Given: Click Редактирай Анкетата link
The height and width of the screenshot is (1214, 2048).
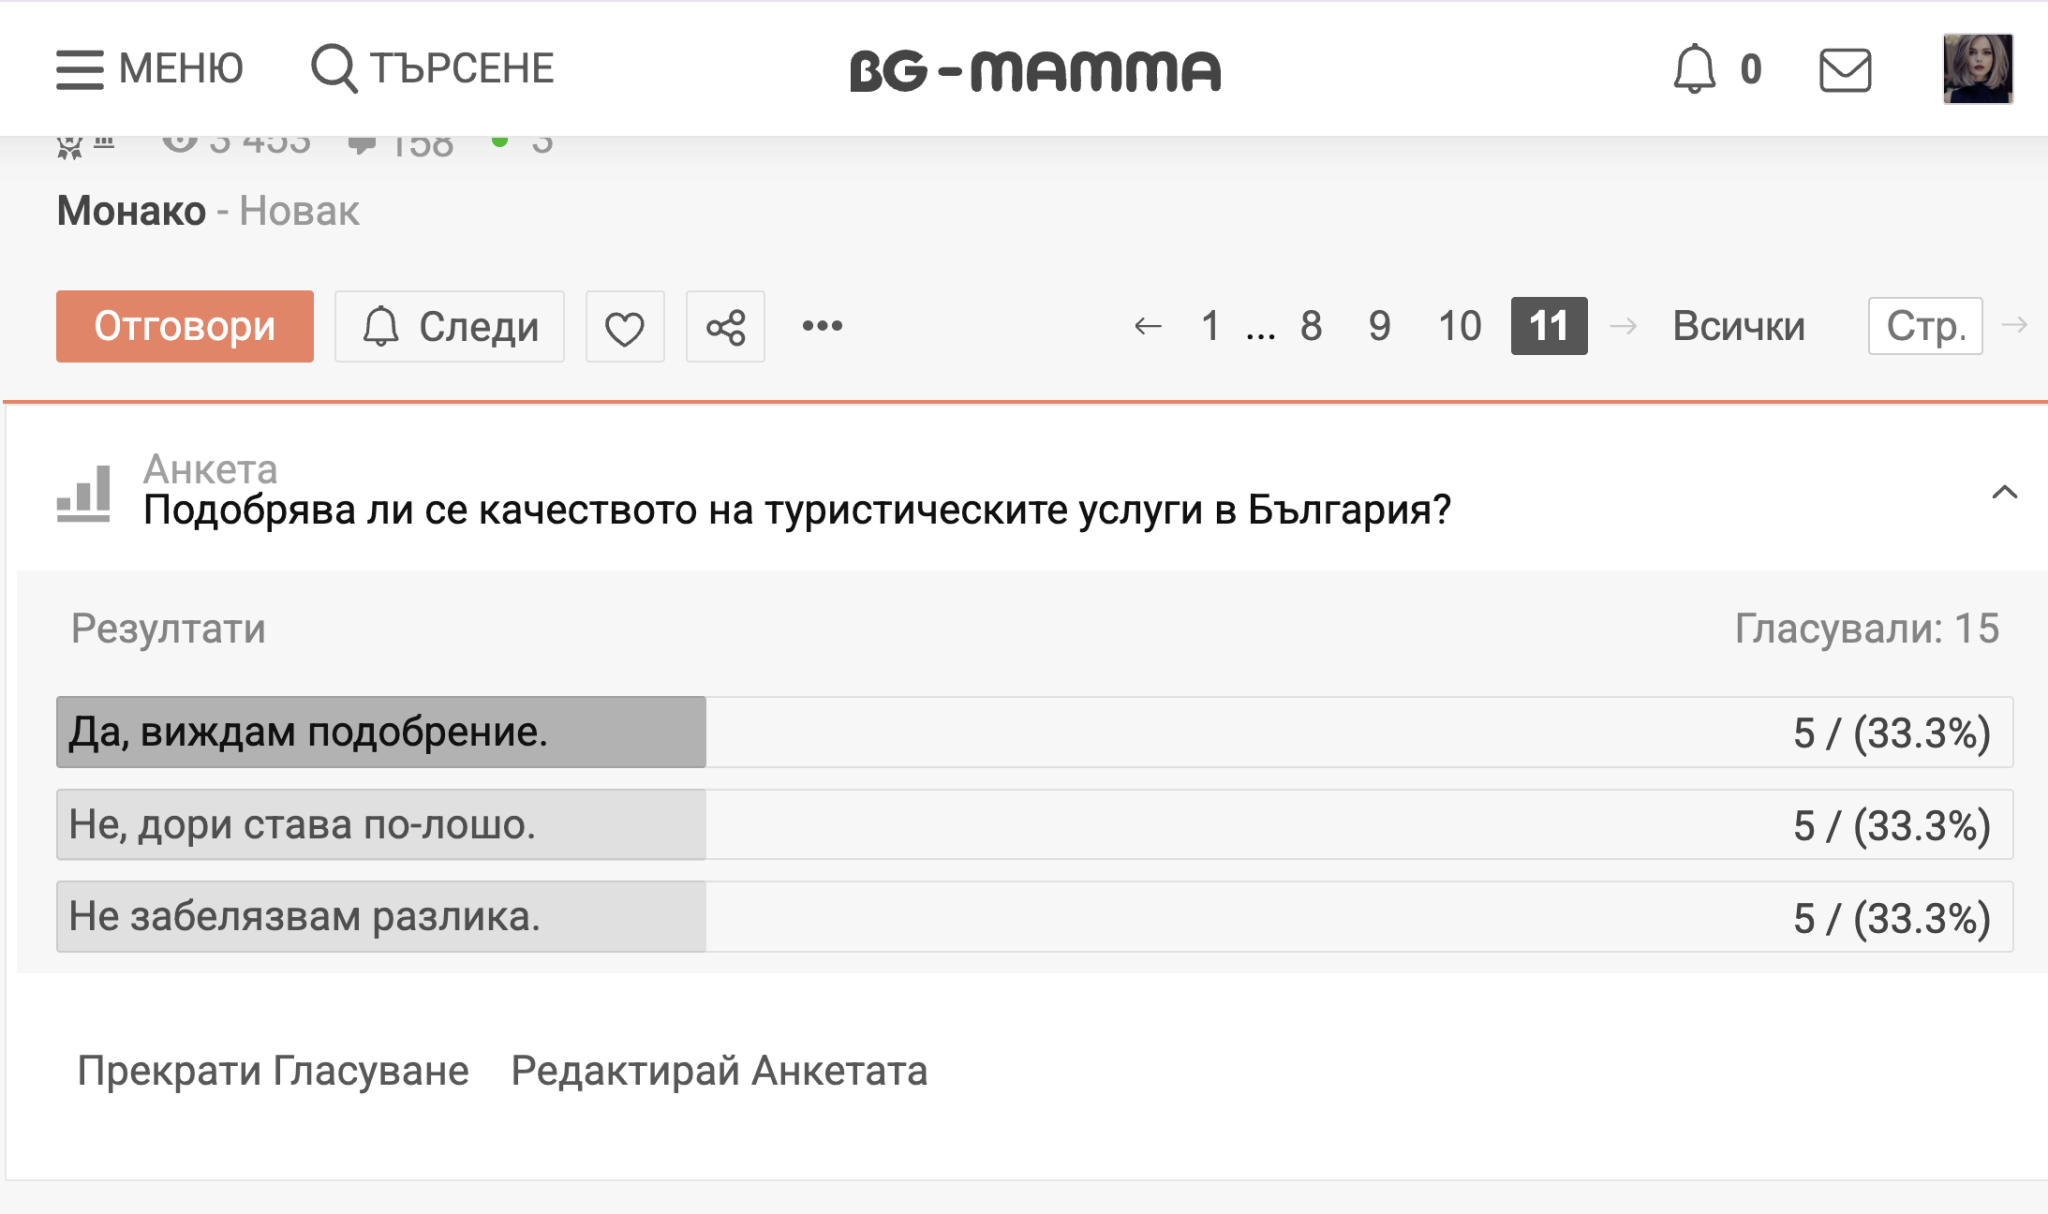Looking at the screenshot, I should pyautogui.click(x=719, y=1071).
